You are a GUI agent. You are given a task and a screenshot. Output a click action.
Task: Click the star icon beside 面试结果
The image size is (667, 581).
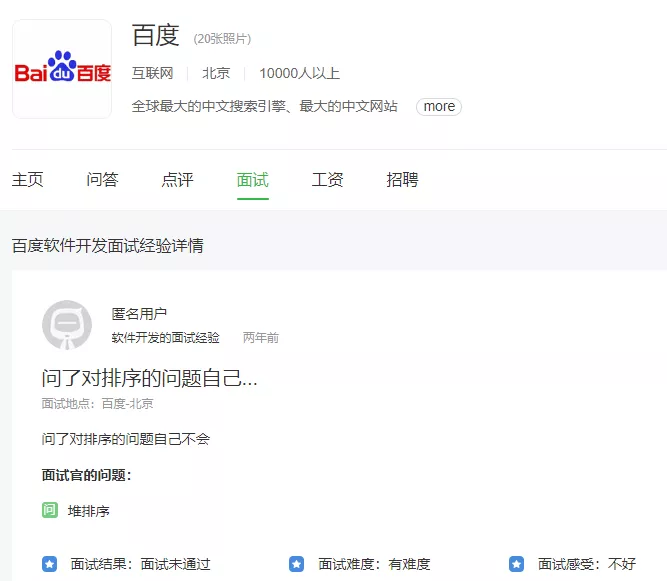pyautogui.click(x=49, y=564)
